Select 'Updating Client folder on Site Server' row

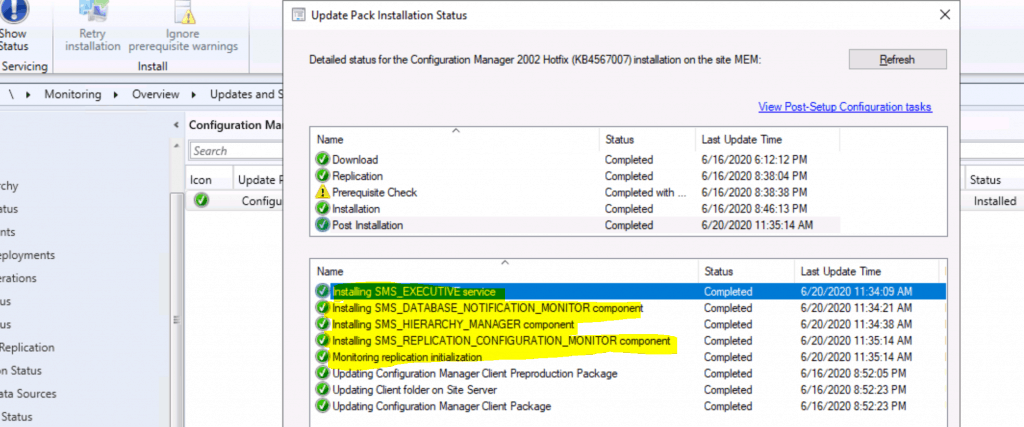[x=629, y=390]
